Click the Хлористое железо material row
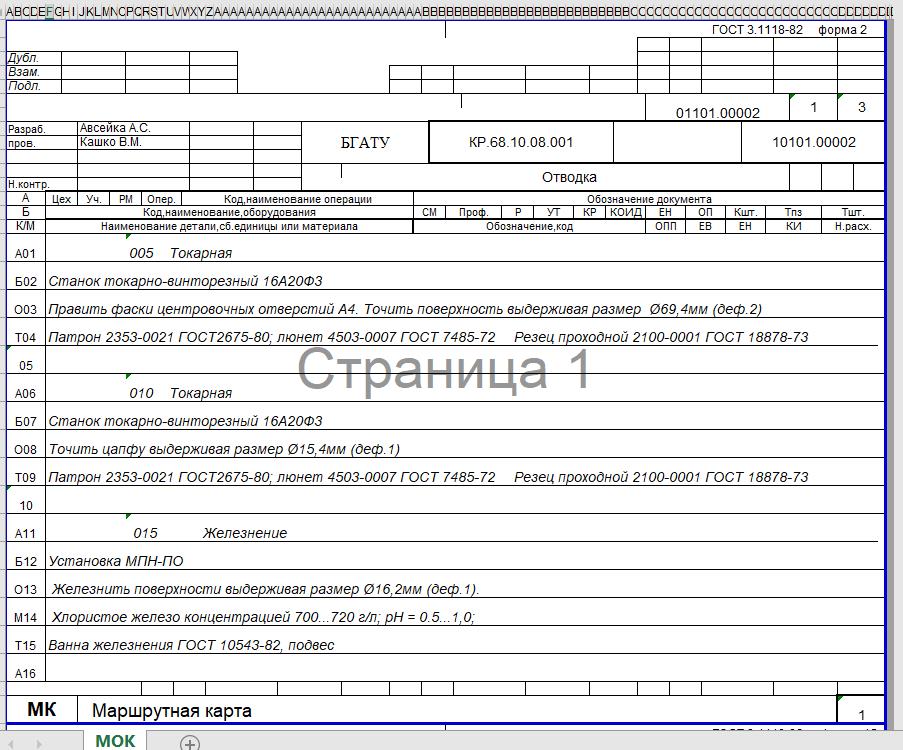The image size is (903, 750). click(262, 617)
